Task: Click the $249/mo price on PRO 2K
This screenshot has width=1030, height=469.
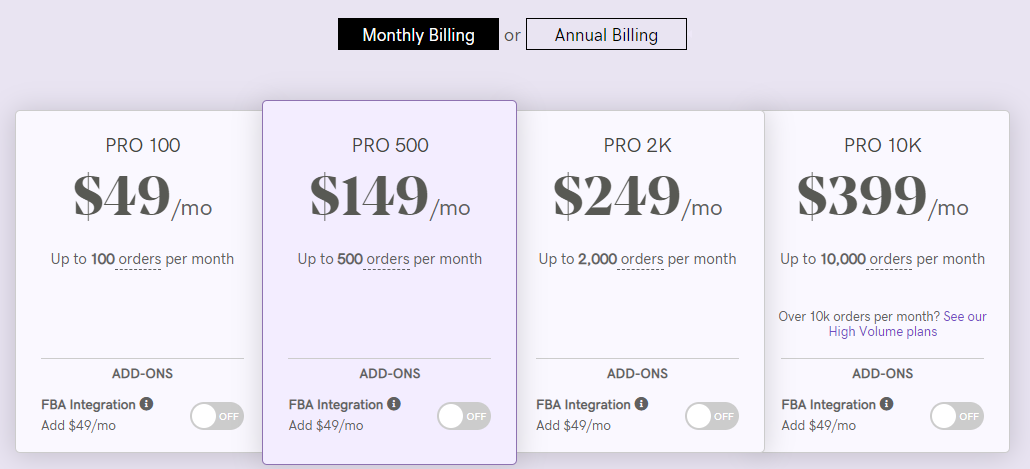Action: pyautogui.click(x=637, y=197)
